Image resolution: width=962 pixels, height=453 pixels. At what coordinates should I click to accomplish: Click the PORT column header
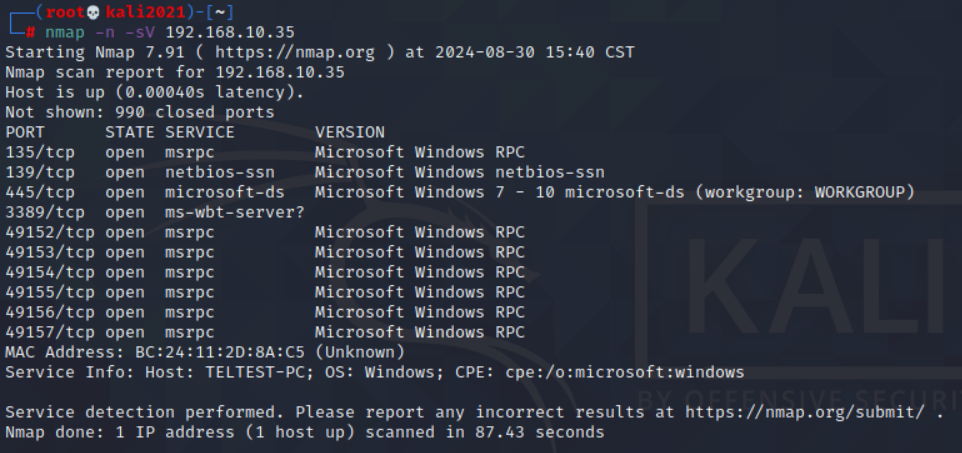point(25,132)
